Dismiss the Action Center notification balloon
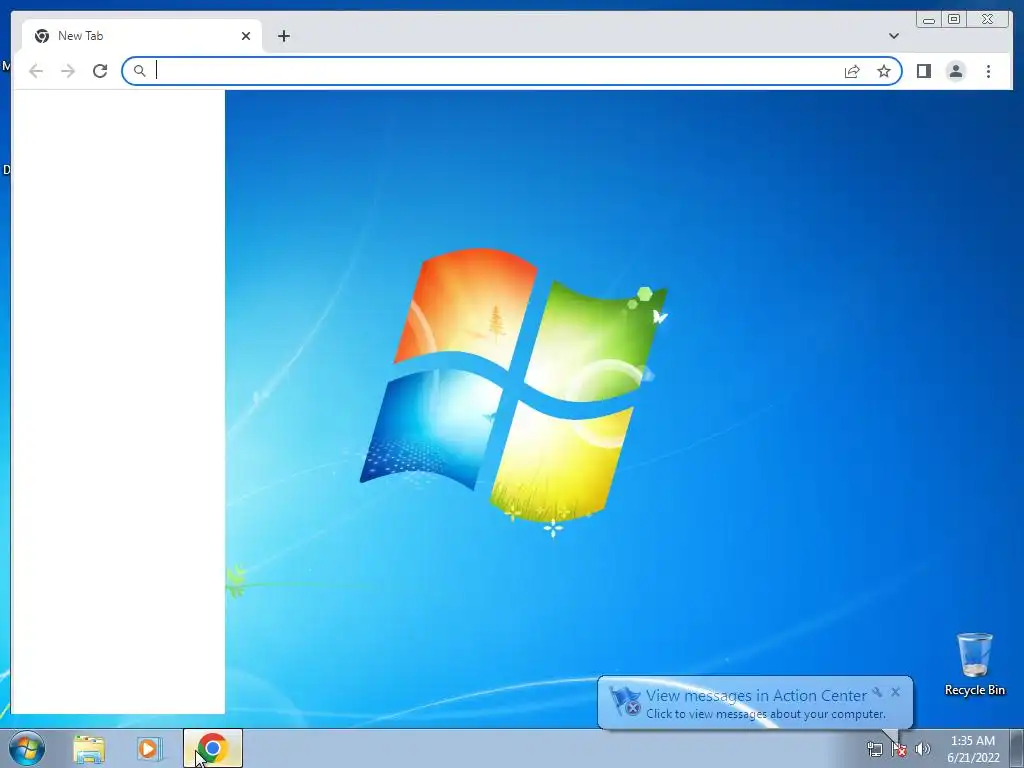 coord(895,692)
